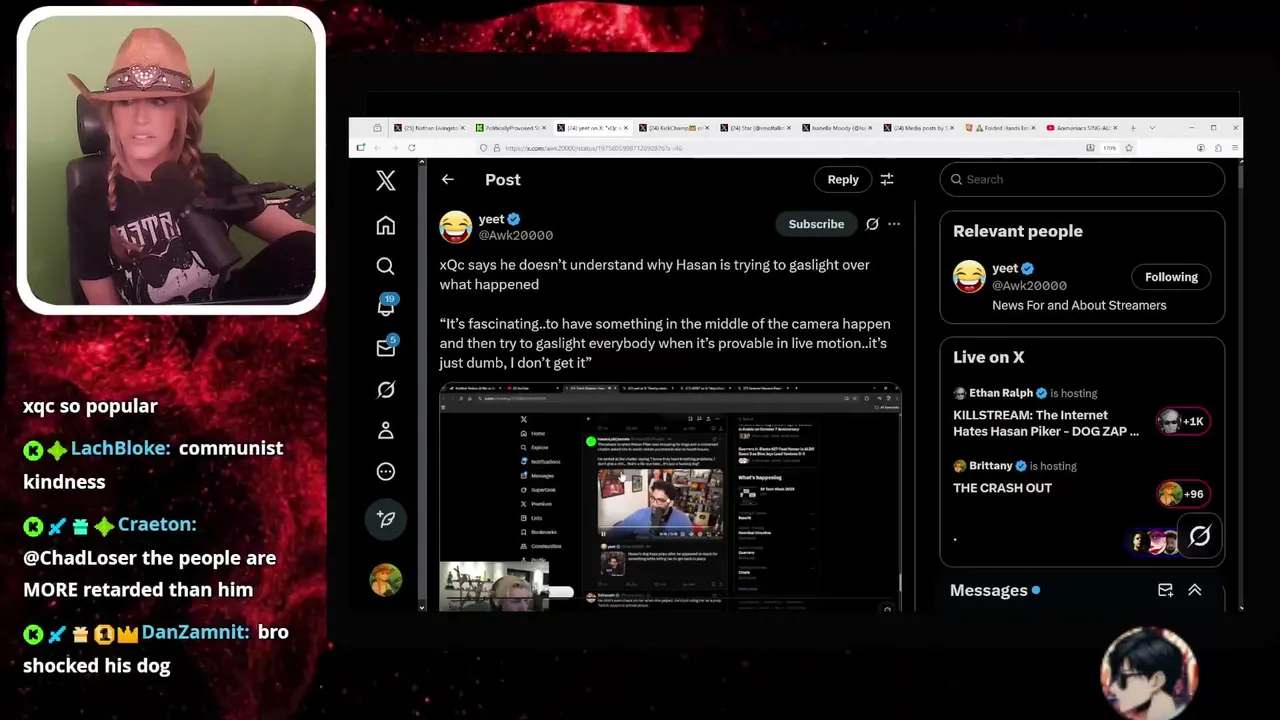Image resolution: width=1280 pixels, height=720 pixels.
Task: Switch to the KickChamp tab
Action: 674,128
